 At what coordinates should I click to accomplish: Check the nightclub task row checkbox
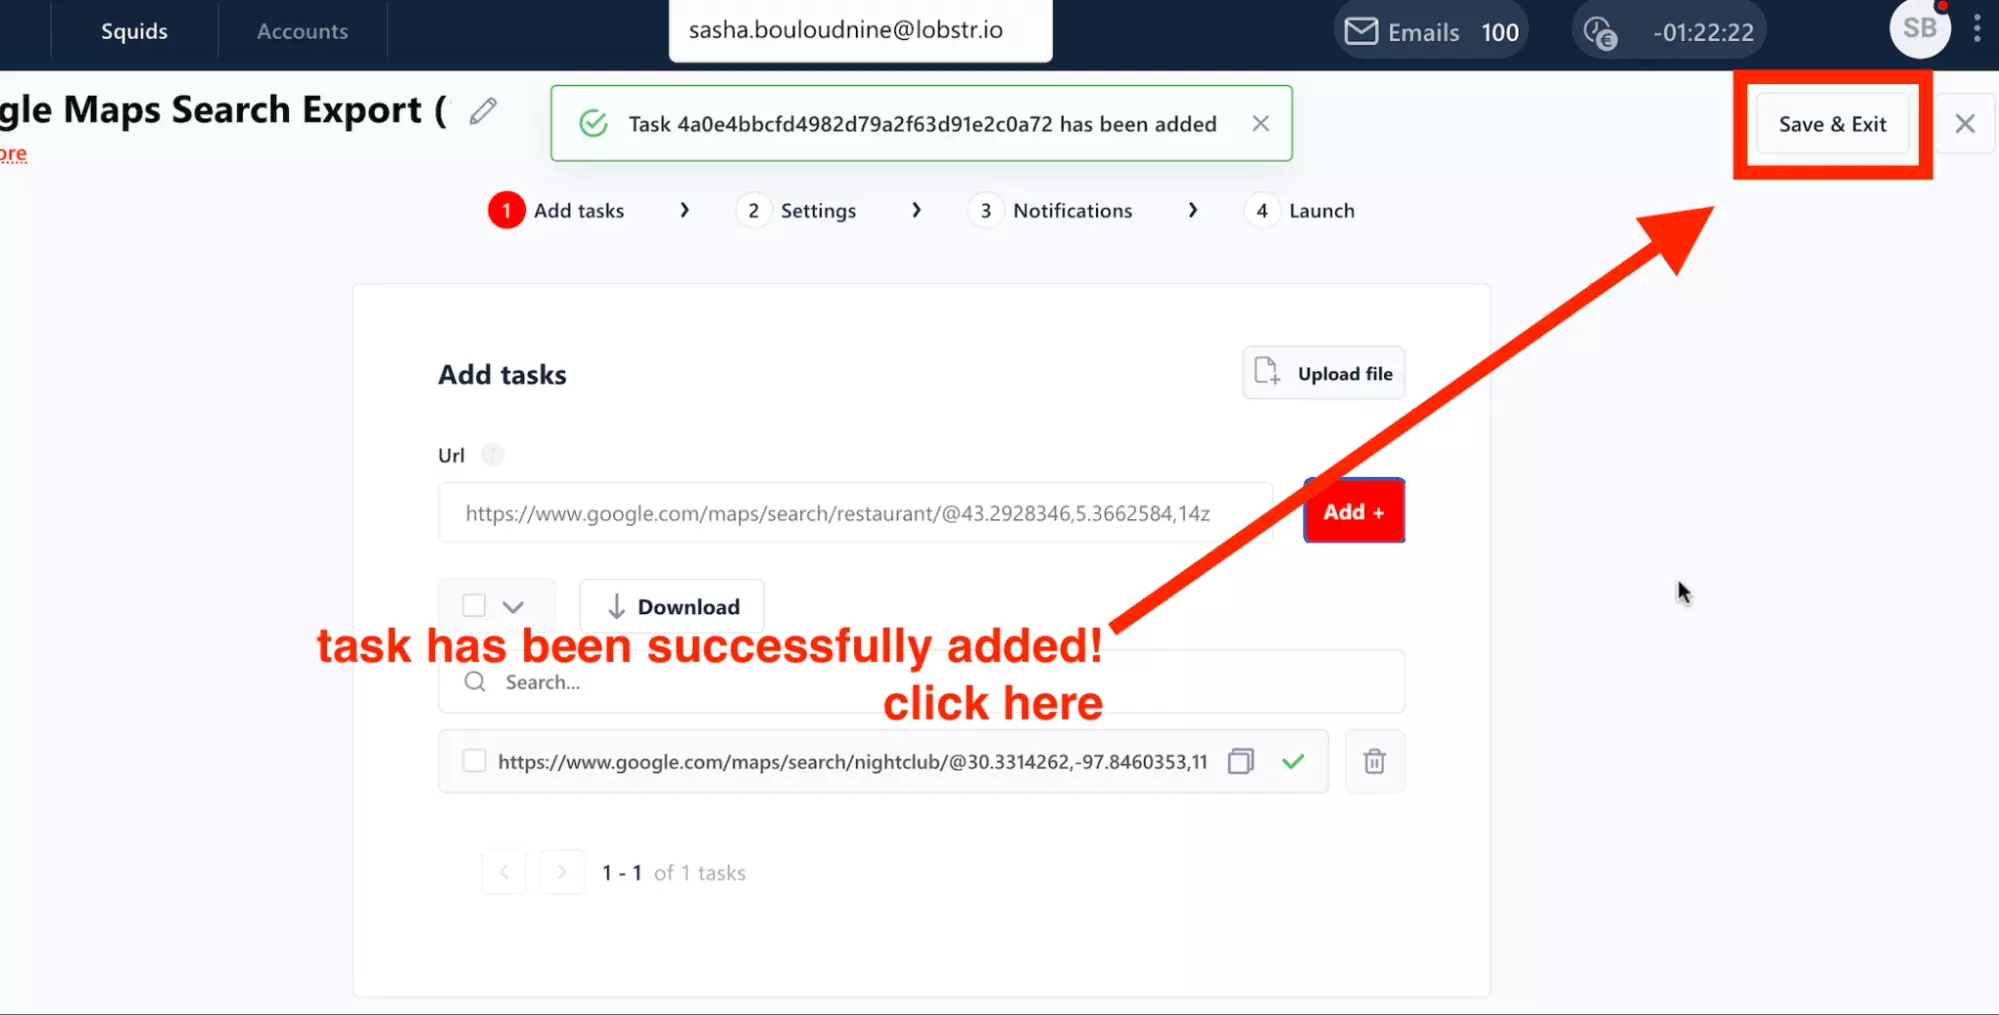474,761
